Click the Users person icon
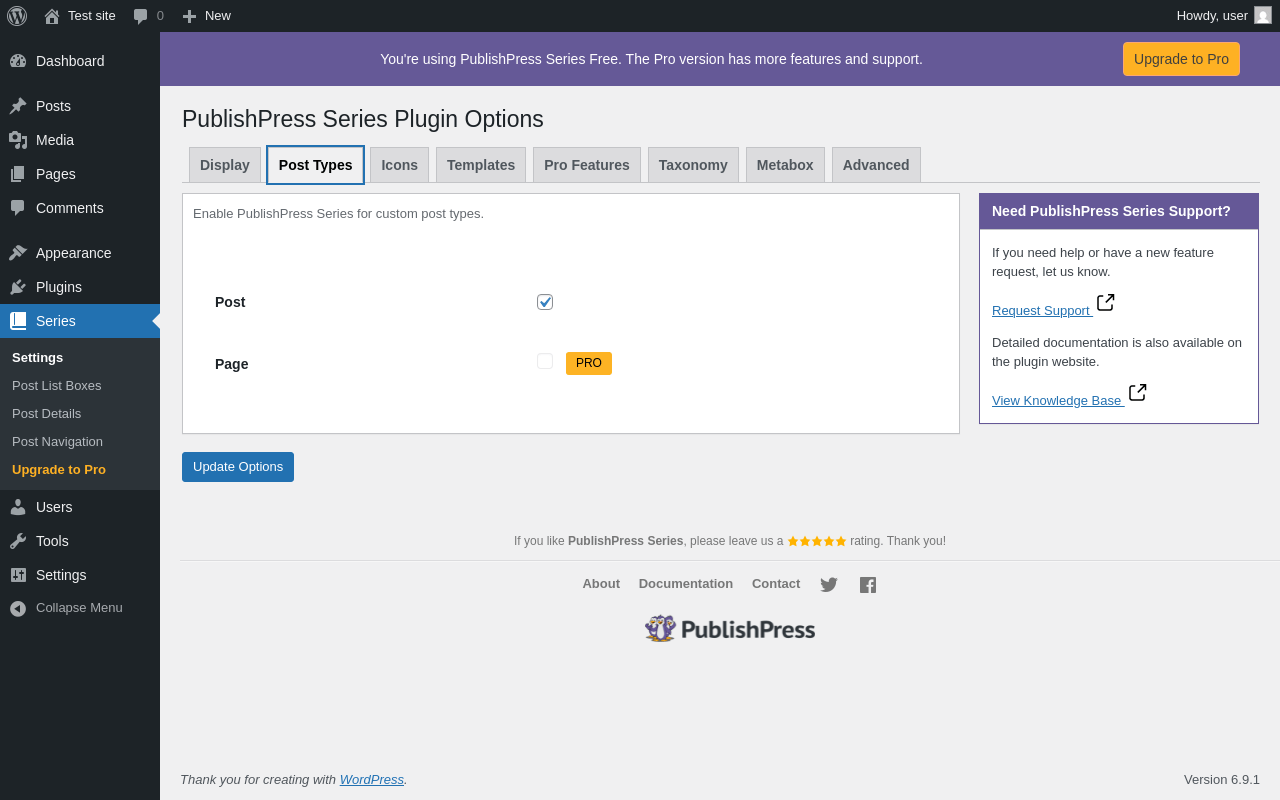The width and height of the screenshot is (1280, 800). click(18, 507)
